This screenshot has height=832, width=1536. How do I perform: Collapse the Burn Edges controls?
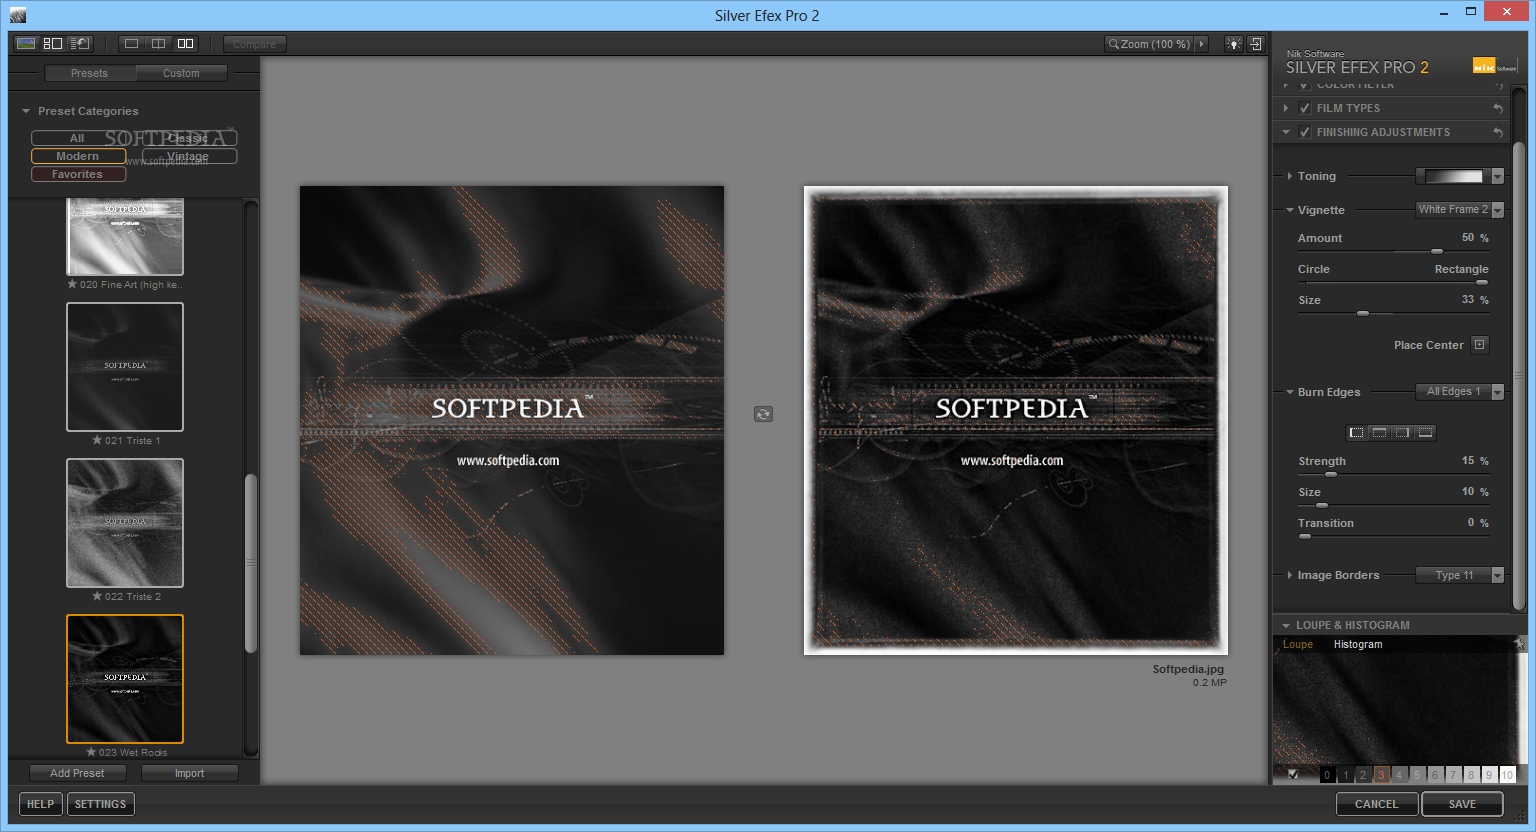pos(1290,392)
